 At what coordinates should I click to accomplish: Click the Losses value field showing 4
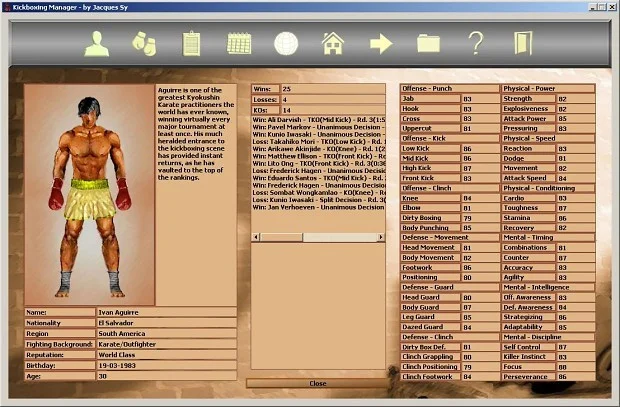pyautogui.click(x=333, y=100)
